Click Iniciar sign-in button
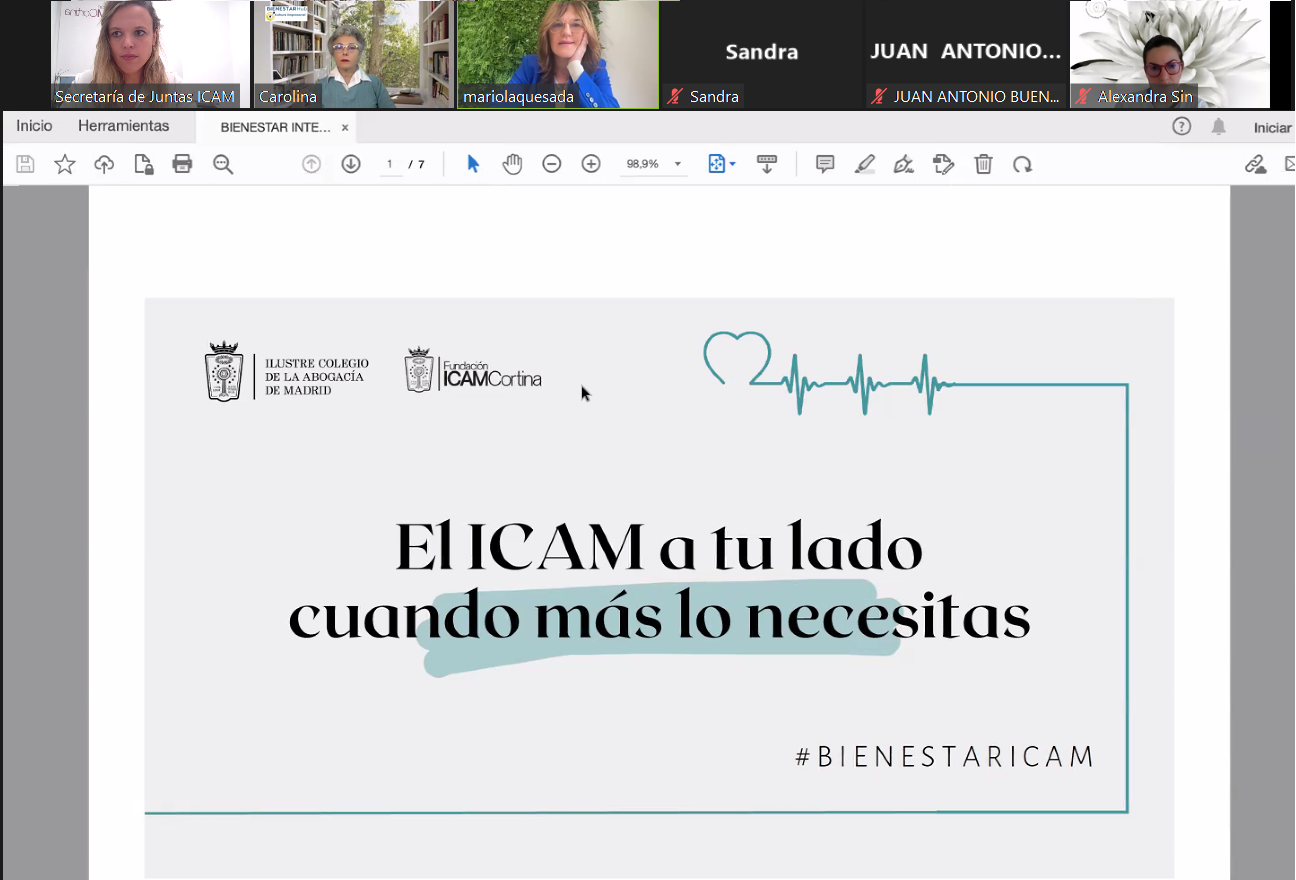 click(1272, 127)
